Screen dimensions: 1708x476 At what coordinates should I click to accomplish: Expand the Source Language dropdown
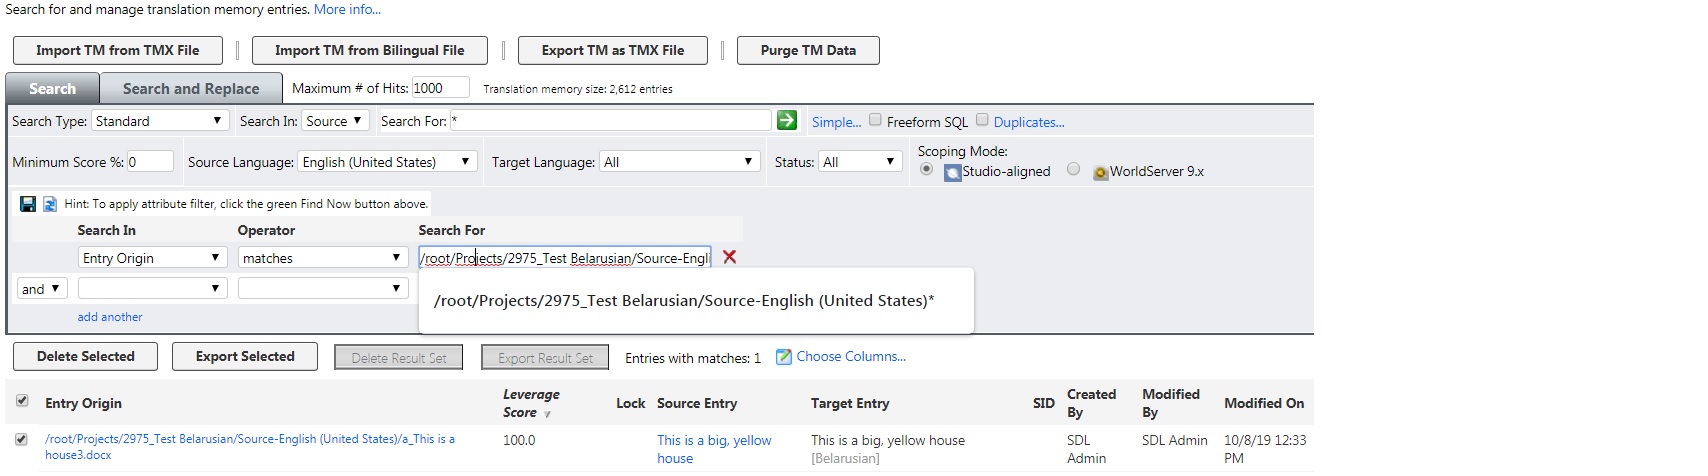pos(387,162)
